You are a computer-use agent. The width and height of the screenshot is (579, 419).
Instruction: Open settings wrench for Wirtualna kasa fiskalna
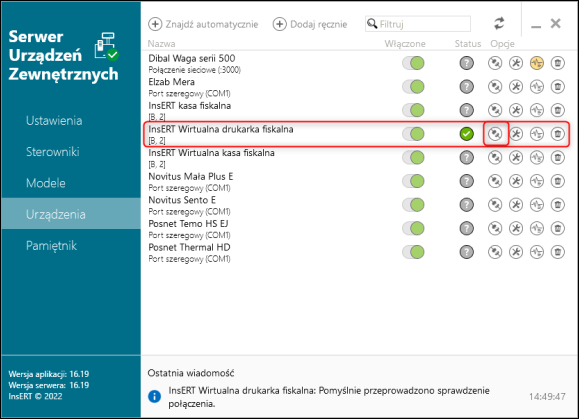pyautogui.click(x=516, y=158)
